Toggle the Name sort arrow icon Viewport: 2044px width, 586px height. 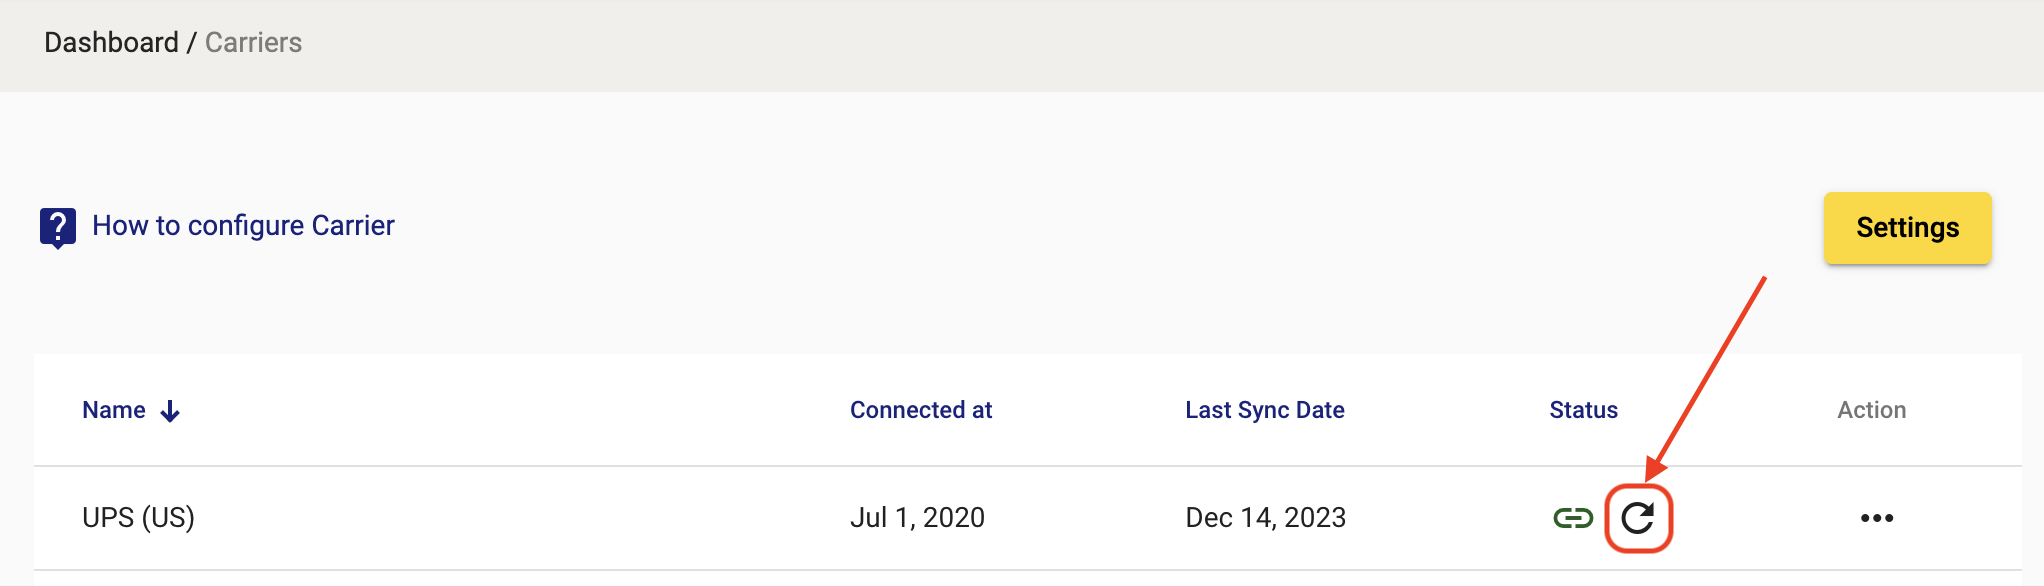170,411
